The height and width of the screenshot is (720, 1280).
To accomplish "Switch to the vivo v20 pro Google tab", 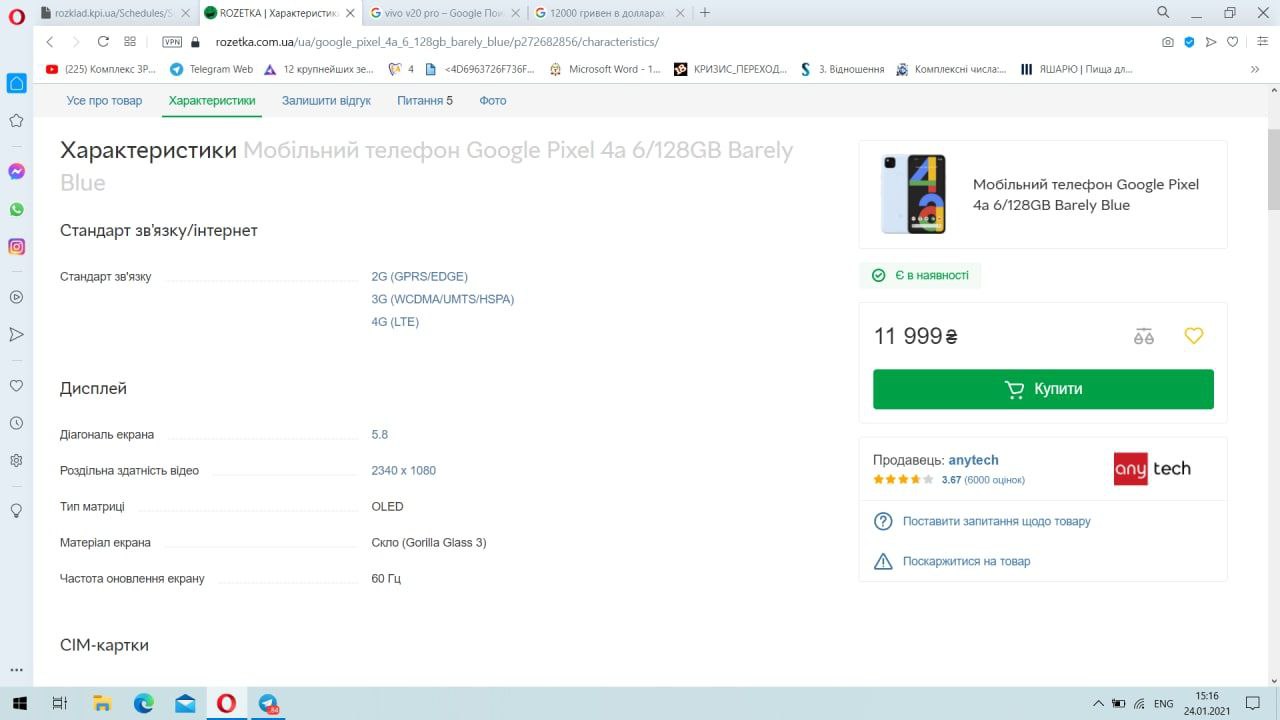I will point(444,13).
